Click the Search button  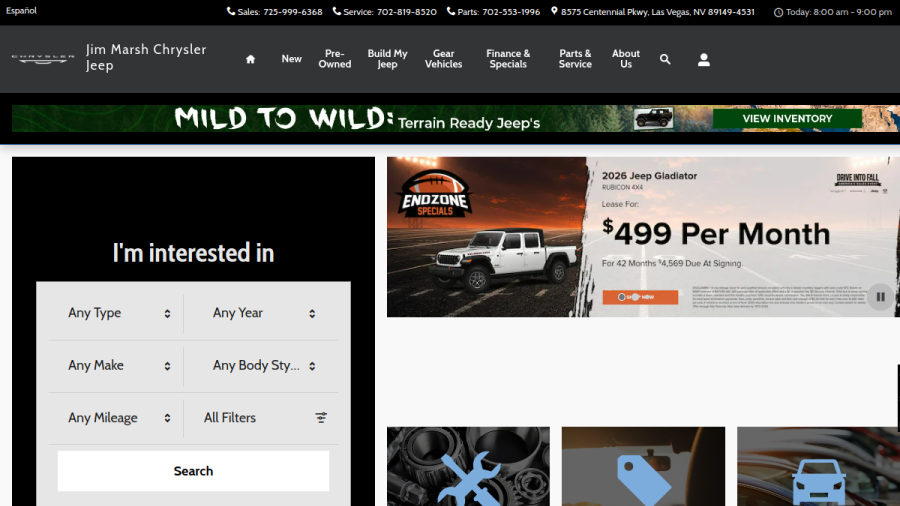click(193, 471)
